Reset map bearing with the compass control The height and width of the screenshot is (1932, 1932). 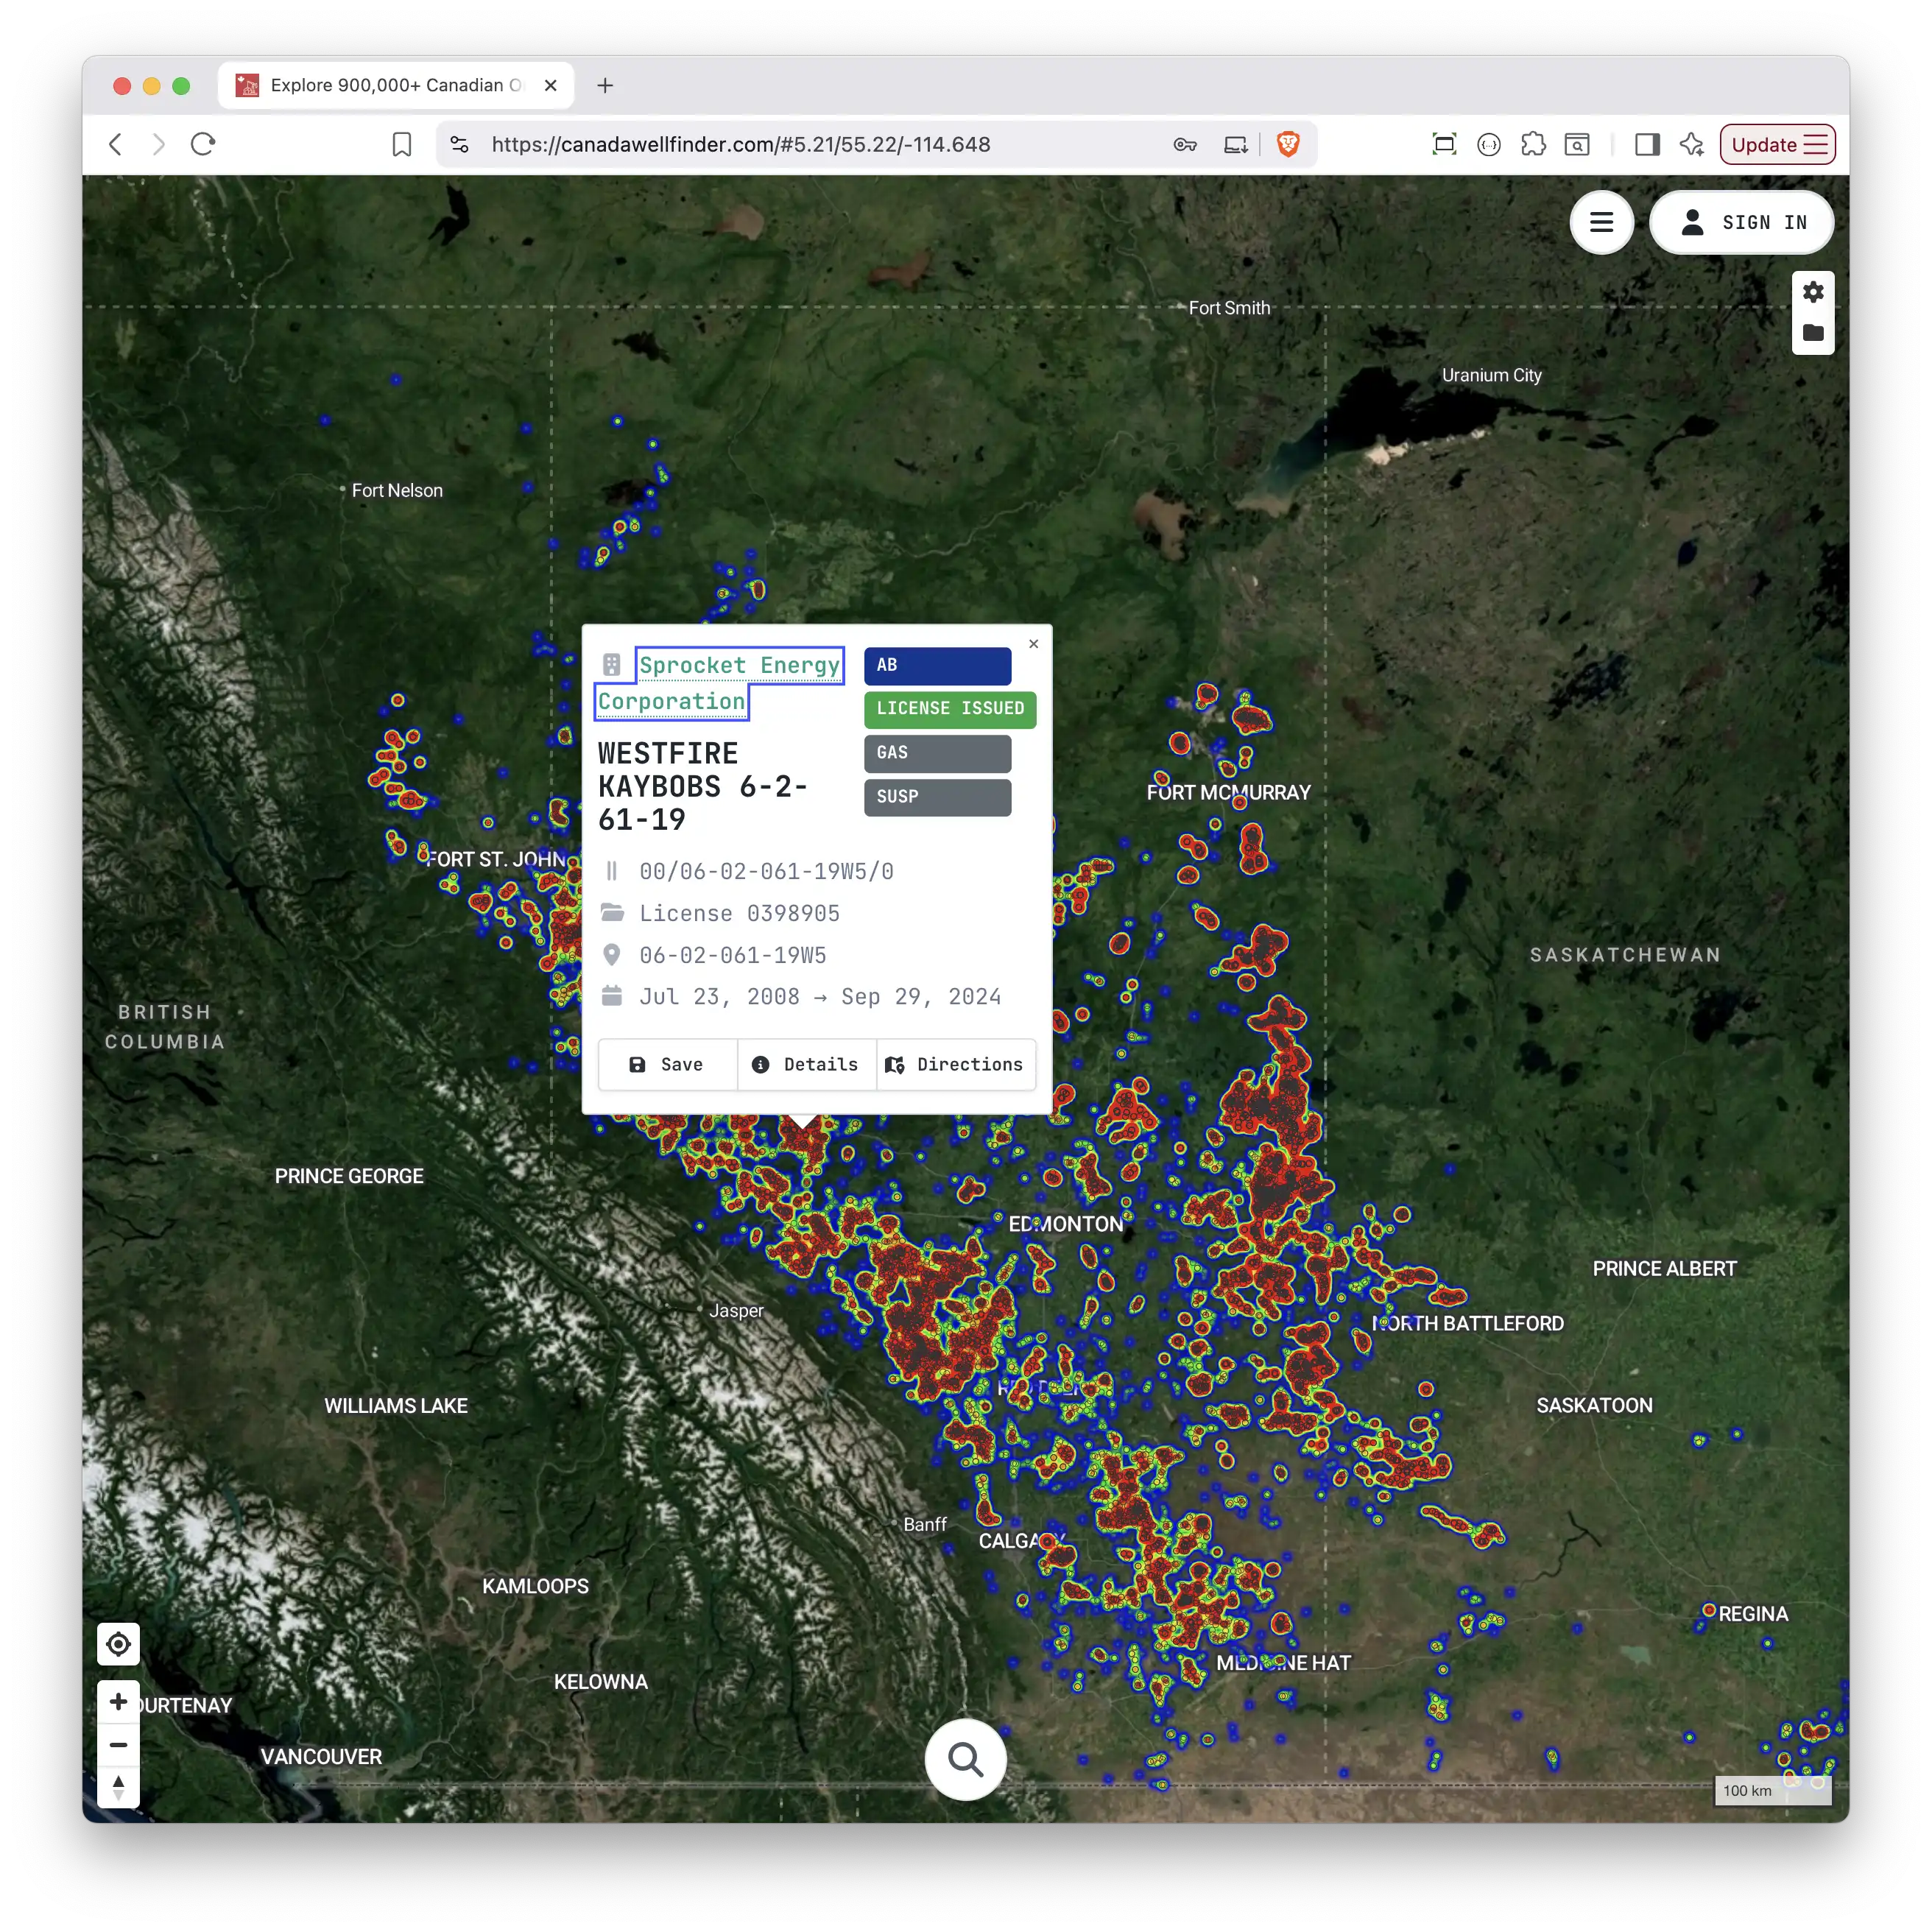(118, 1786)
